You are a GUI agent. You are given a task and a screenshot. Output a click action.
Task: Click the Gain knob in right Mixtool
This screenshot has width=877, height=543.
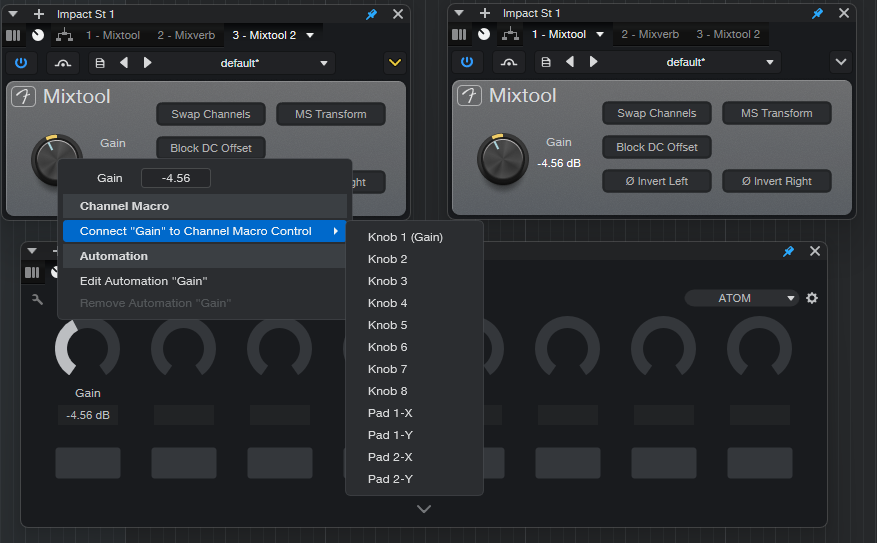pyautogui.click(x=502, y=159)
